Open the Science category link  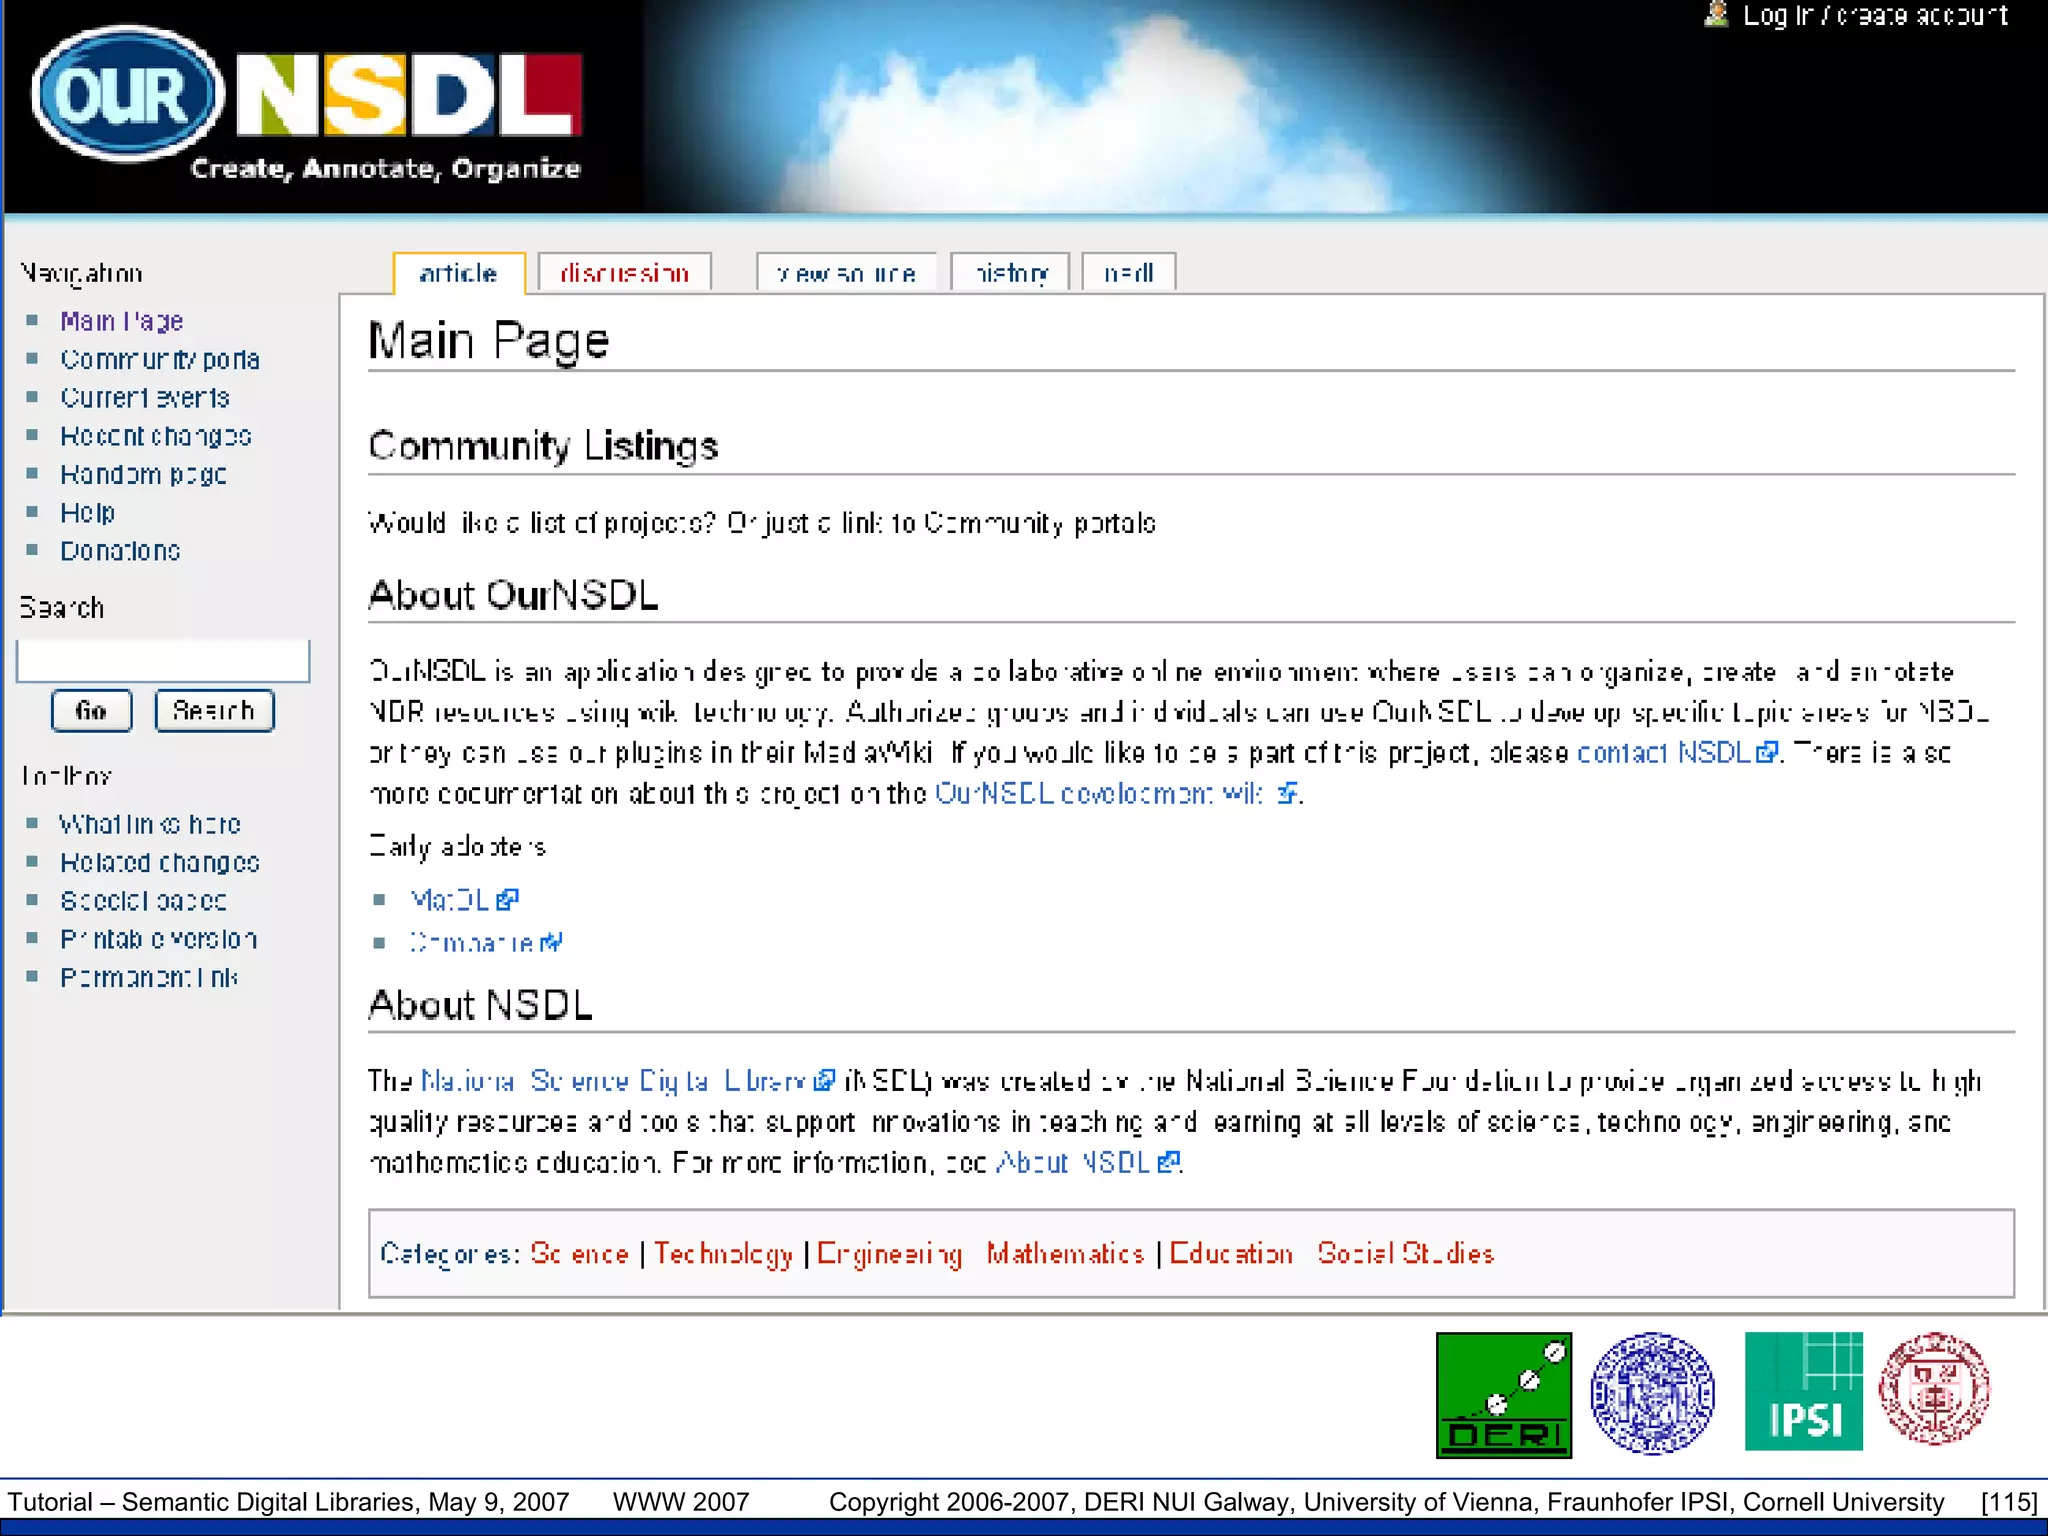coord(579,1254)
